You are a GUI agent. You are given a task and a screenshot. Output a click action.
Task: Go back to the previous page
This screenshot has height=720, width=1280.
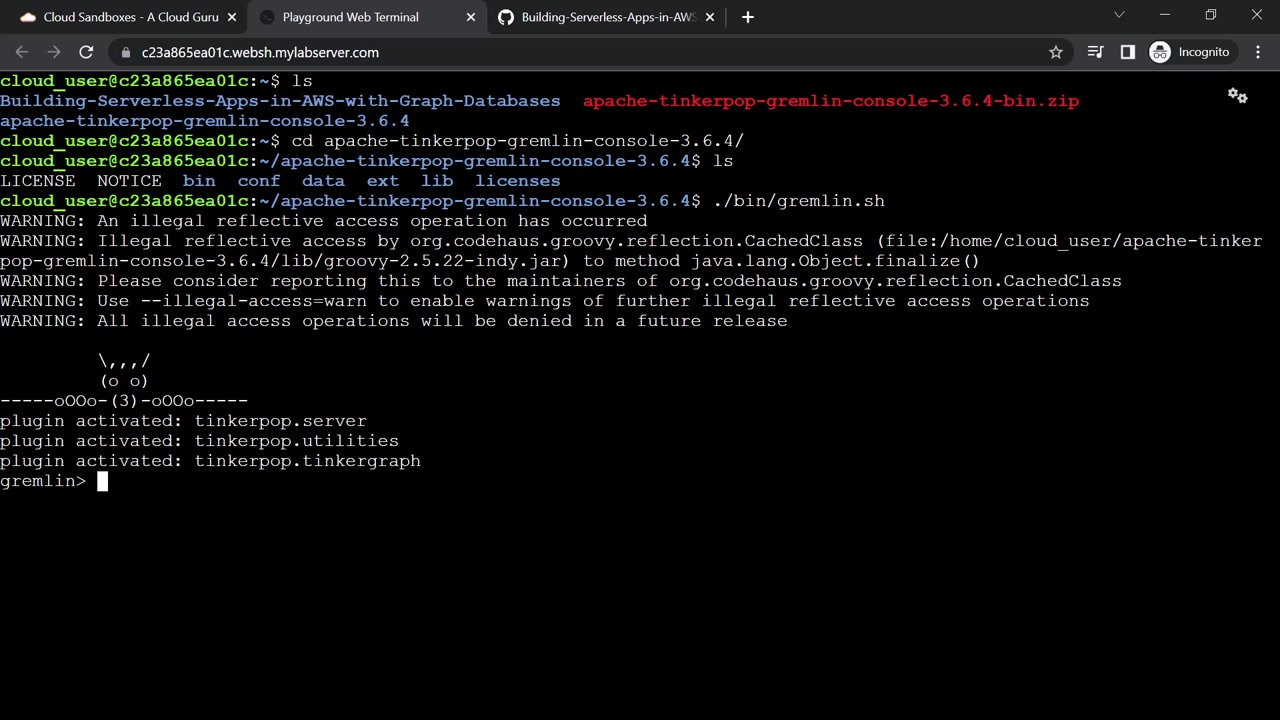click(22, 52)
